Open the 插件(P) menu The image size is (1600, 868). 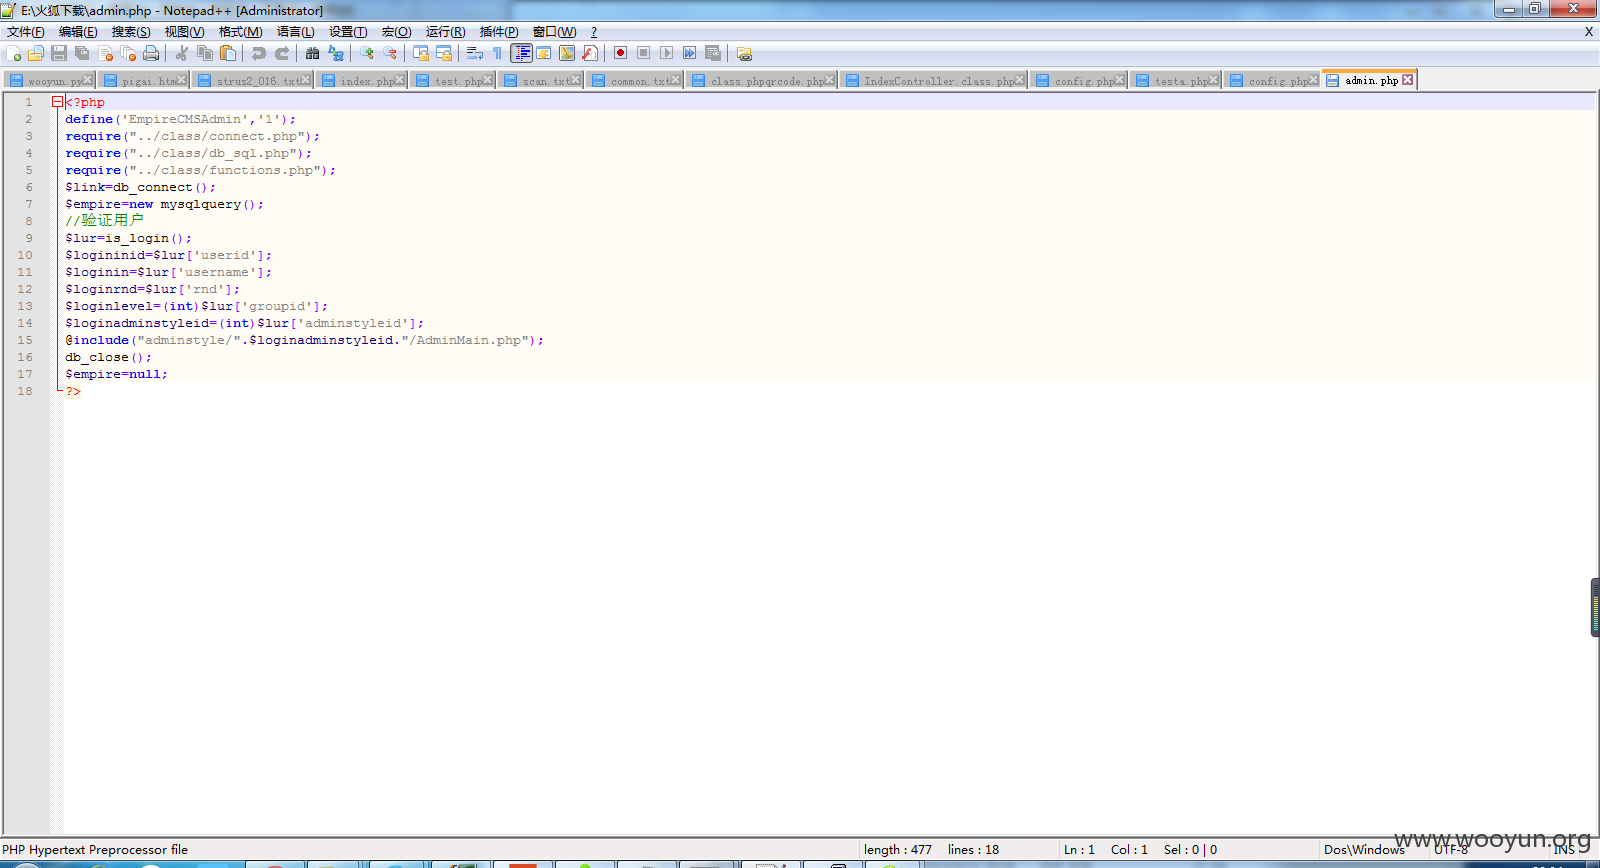[499, 32]
